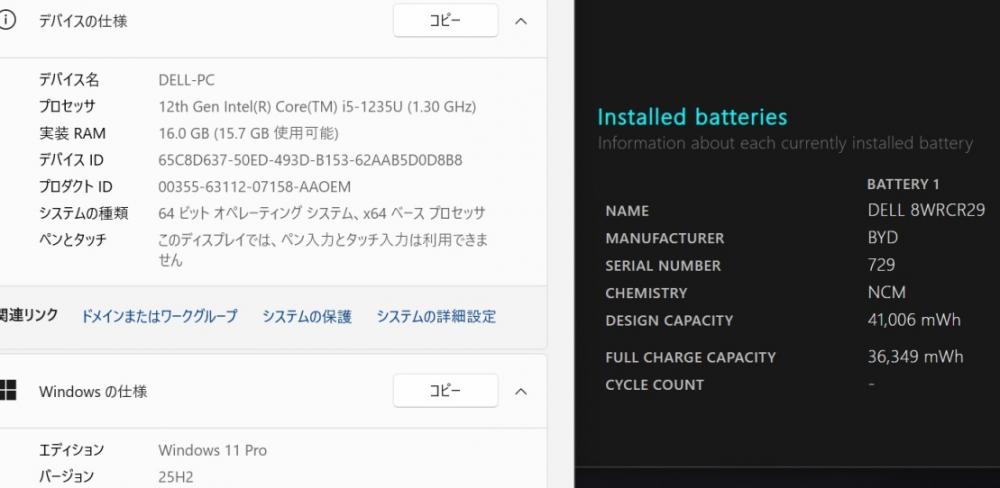Open the システムの詳細設定 link
The width and height of the screenshot is (1000, 488).
pyautogui.click(x=436, y=316)
